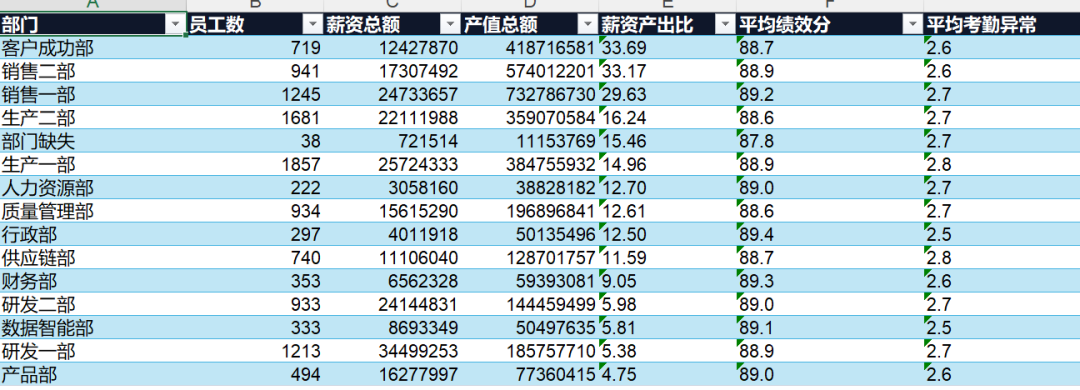Click the 部门缺失 cell
Viewport: 1080px width, 390px height.
coord(93,142)
